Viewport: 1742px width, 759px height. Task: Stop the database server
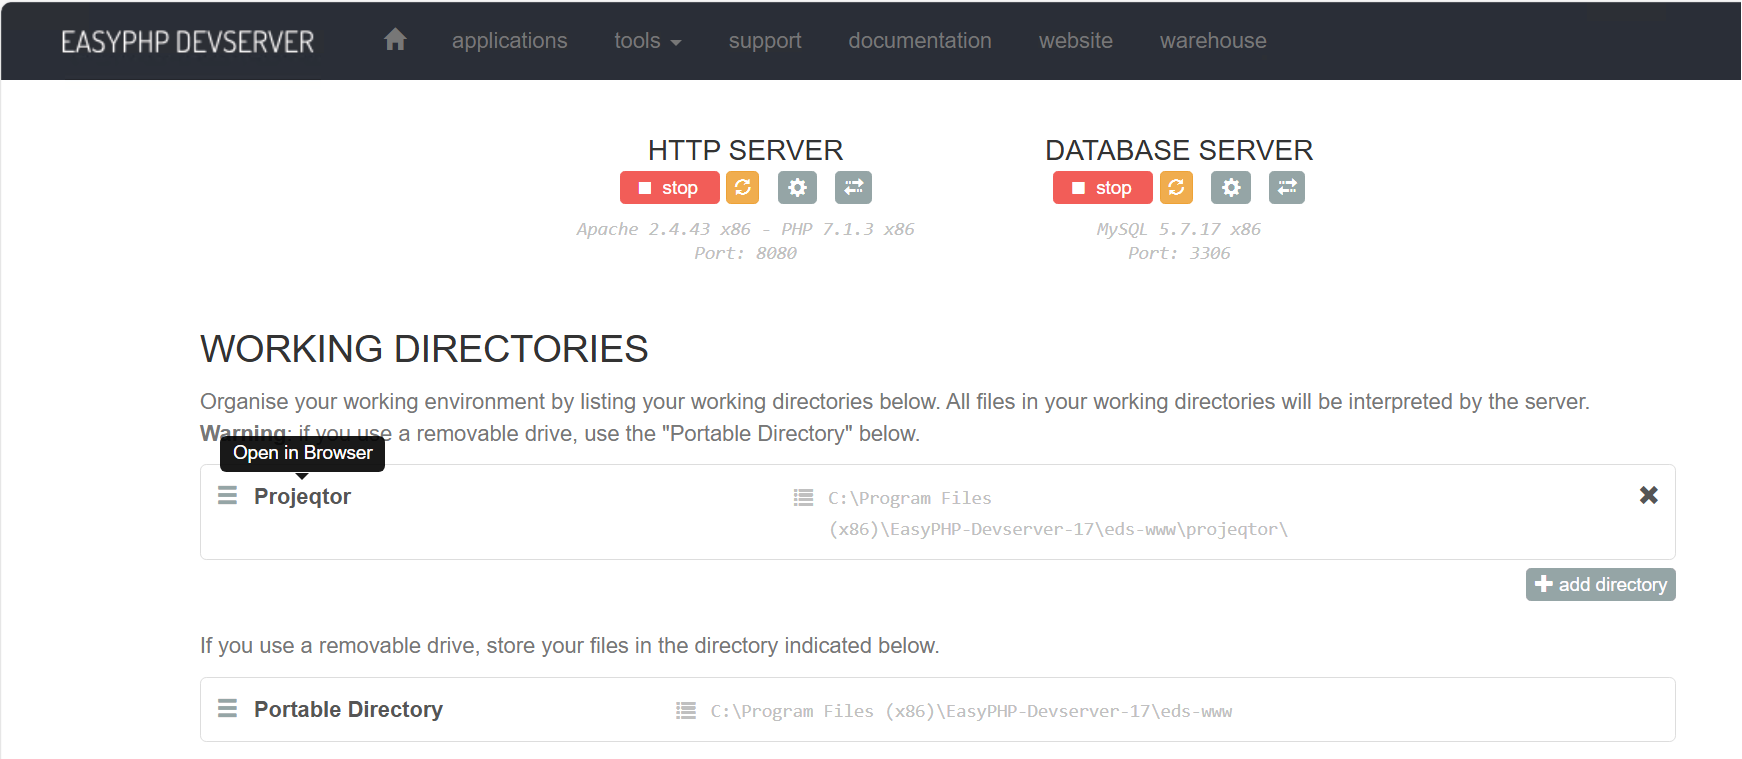pyautogui.click(x=1102, y=188)
